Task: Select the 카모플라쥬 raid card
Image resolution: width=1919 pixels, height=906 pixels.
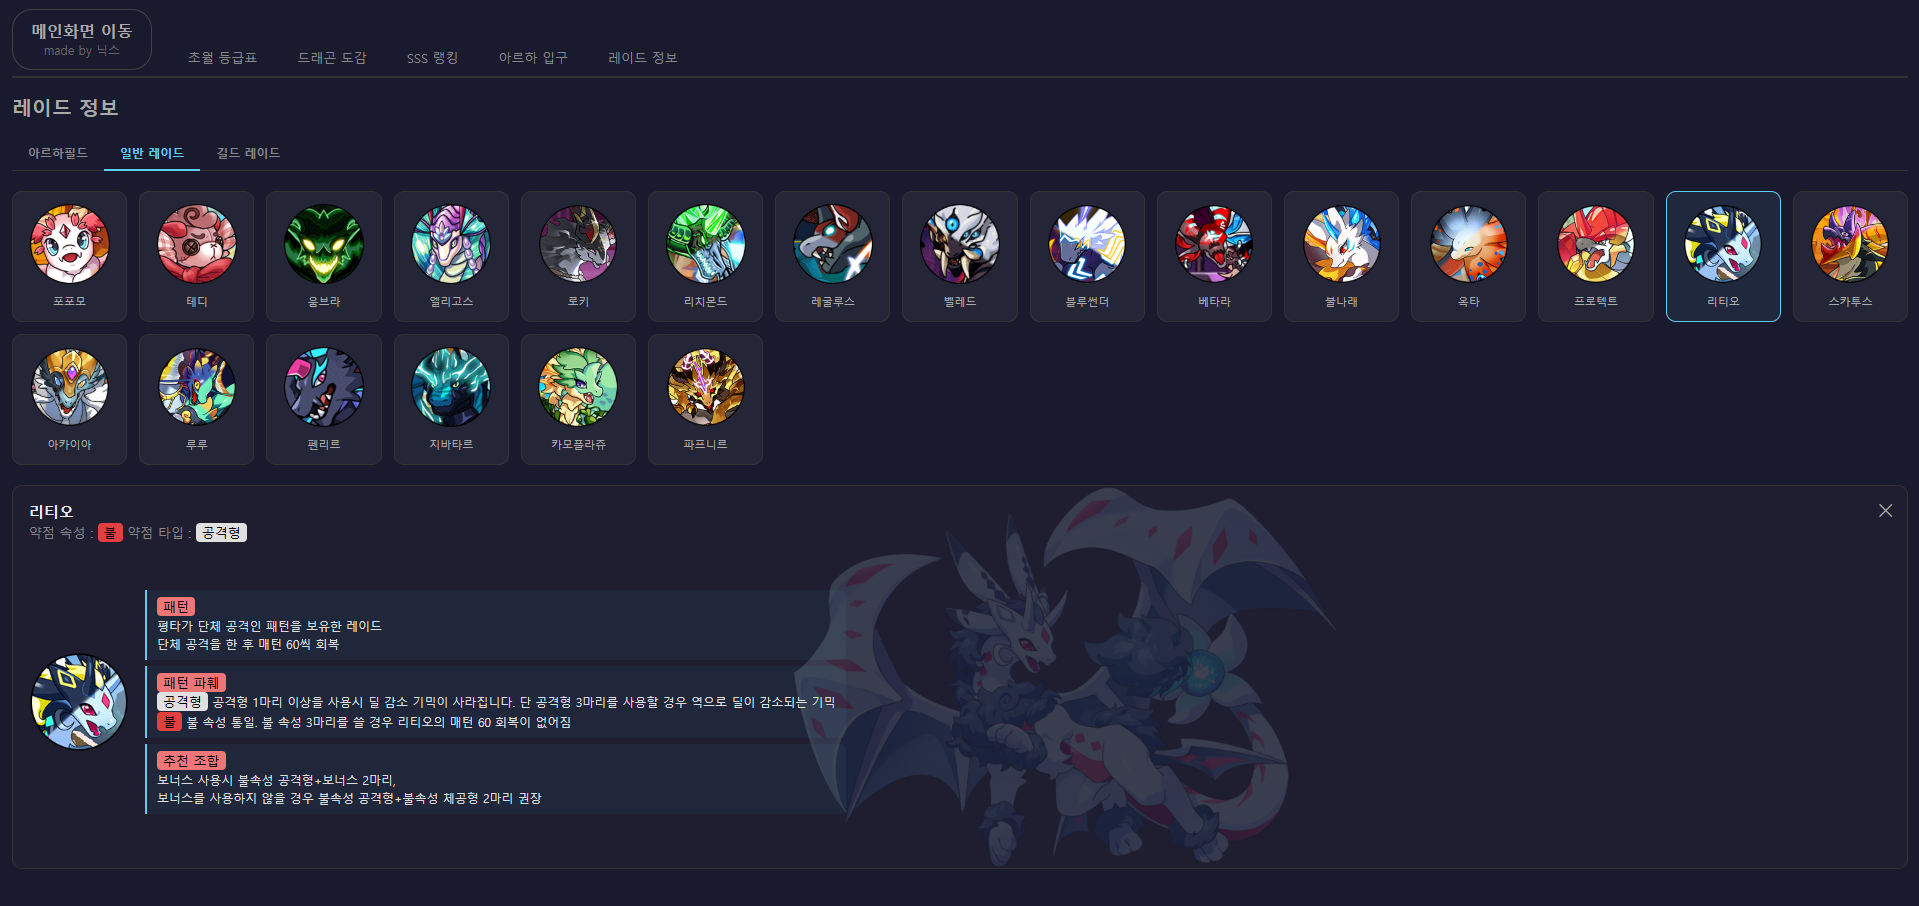Action: tap(578, 399)
